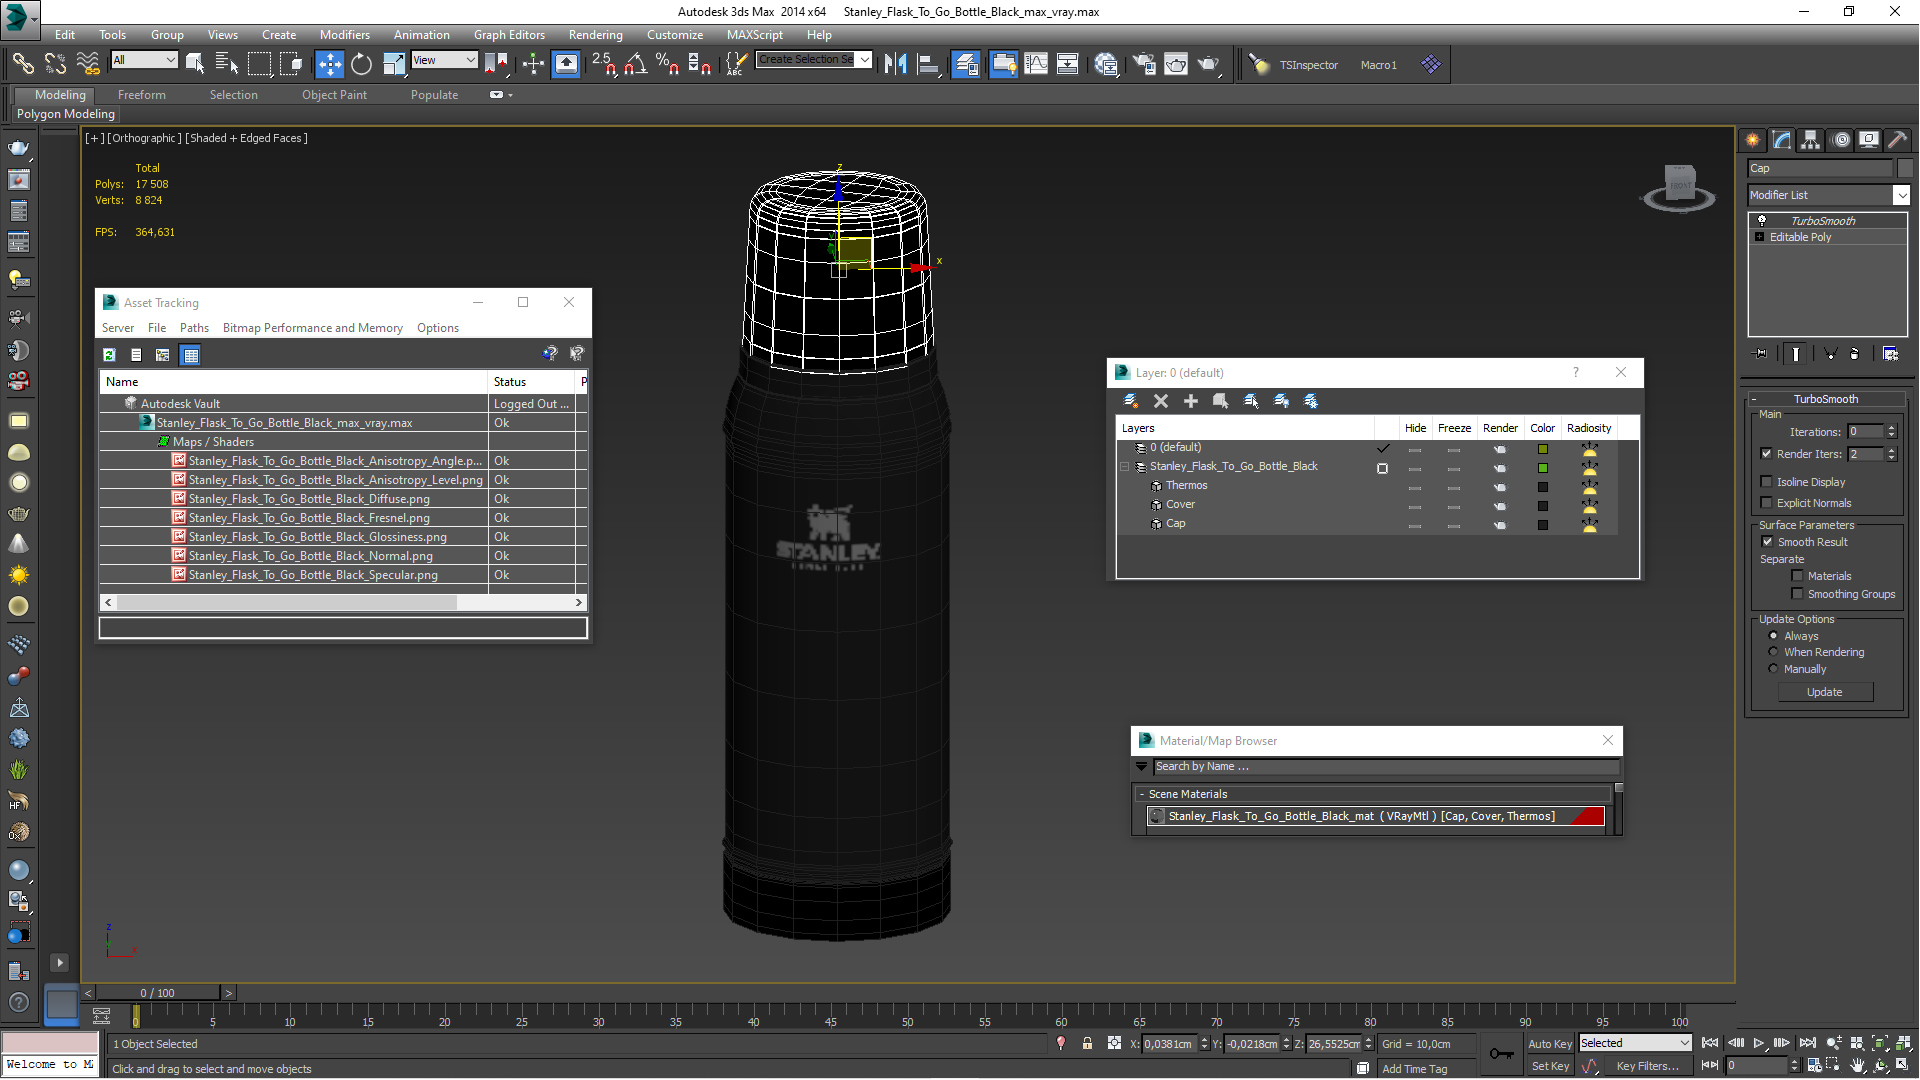Click the color swatch for Thermos layer

(x=1543, y=487)
